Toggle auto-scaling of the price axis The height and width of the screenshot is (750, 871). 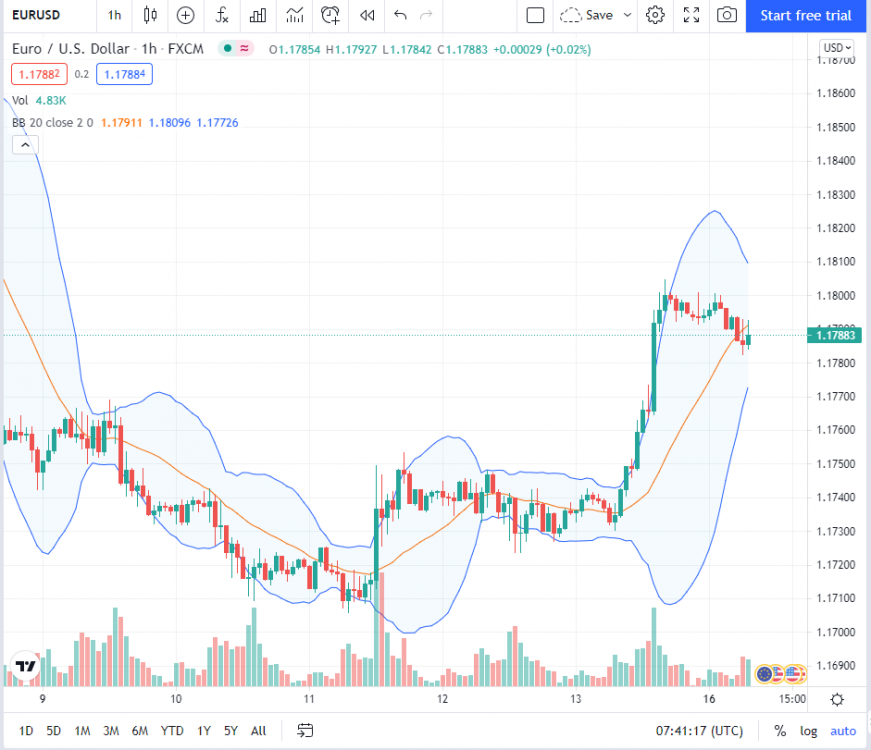click(x=842, y=731)
